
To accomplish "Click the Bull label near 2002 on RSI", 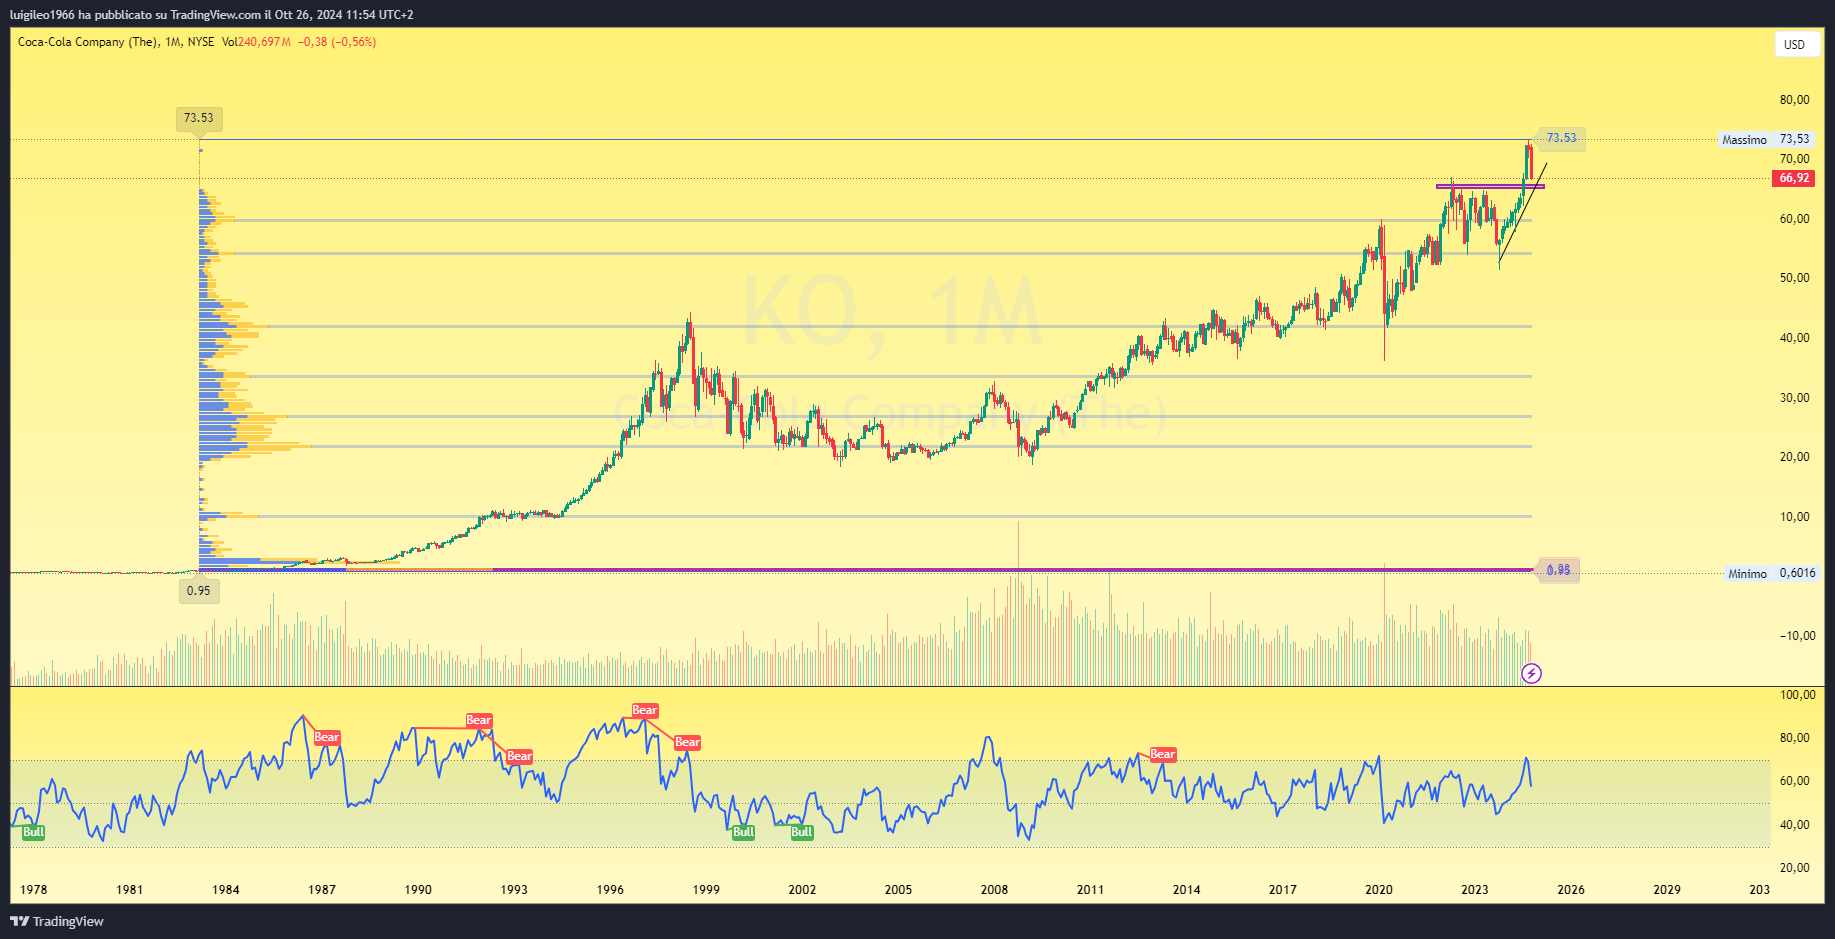I will tap(802, 832).
